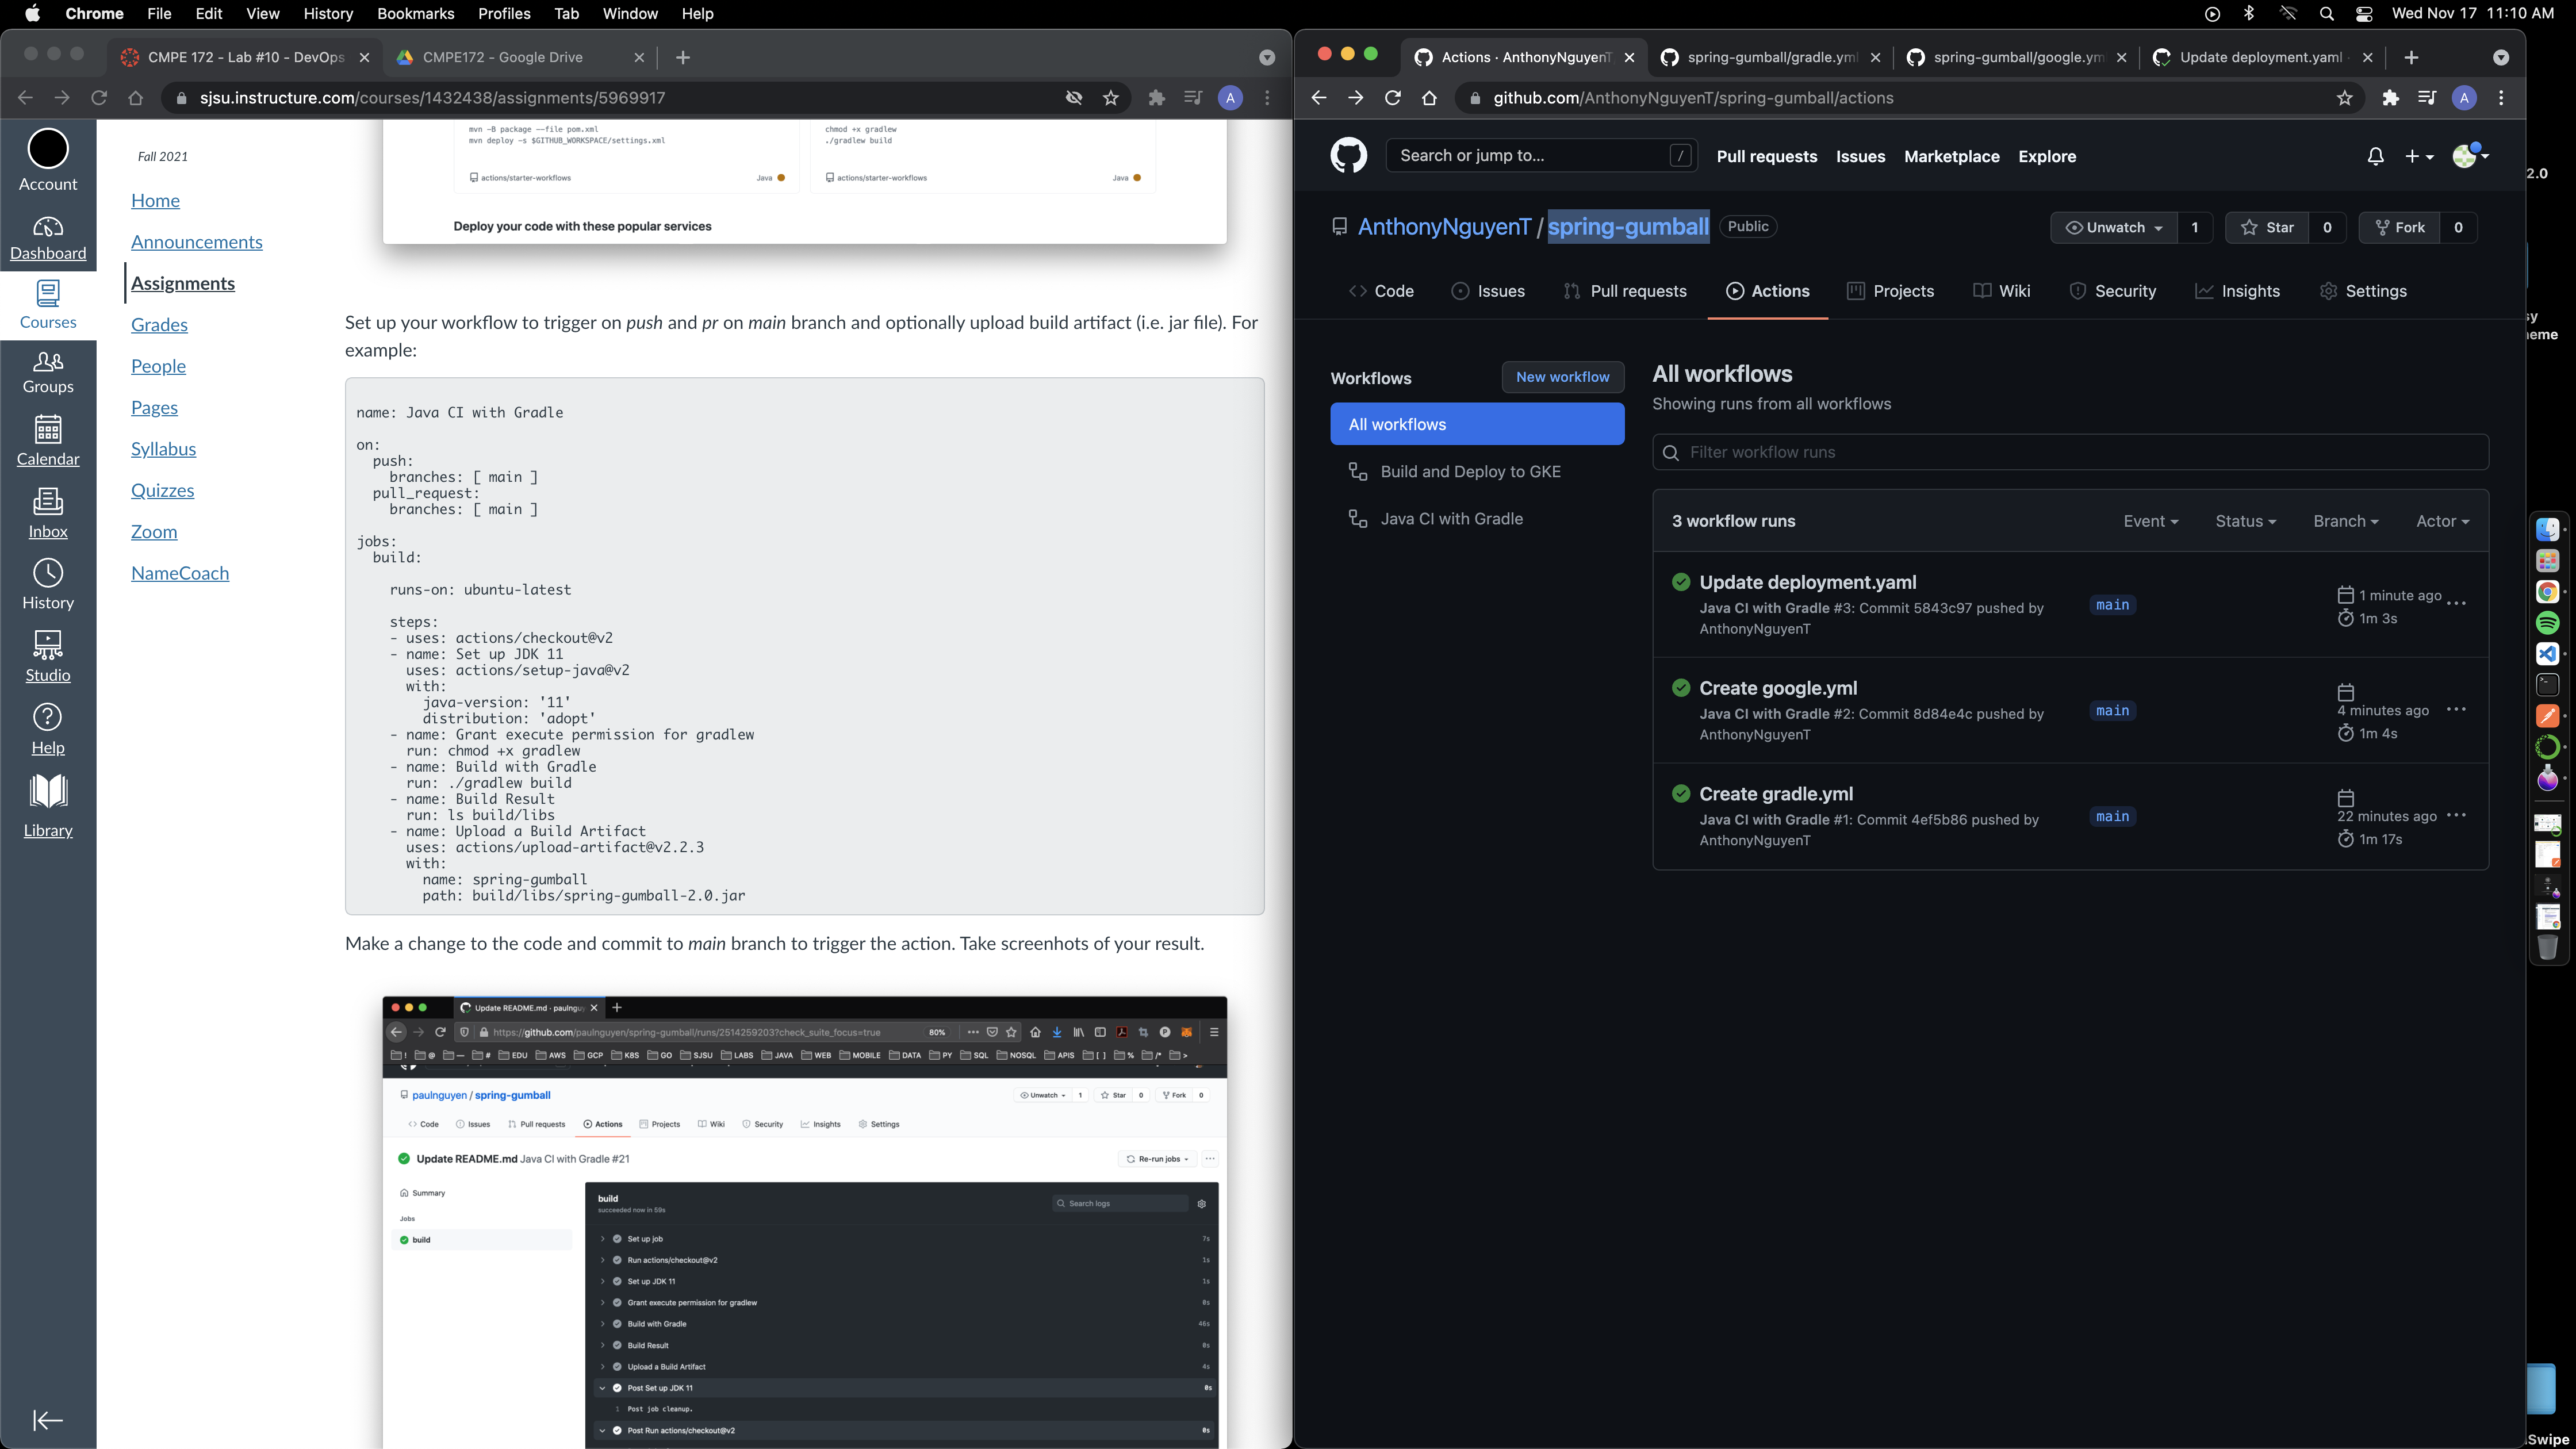
Task: Click the Filter workflow runs field
Action: click(2070, 452)
